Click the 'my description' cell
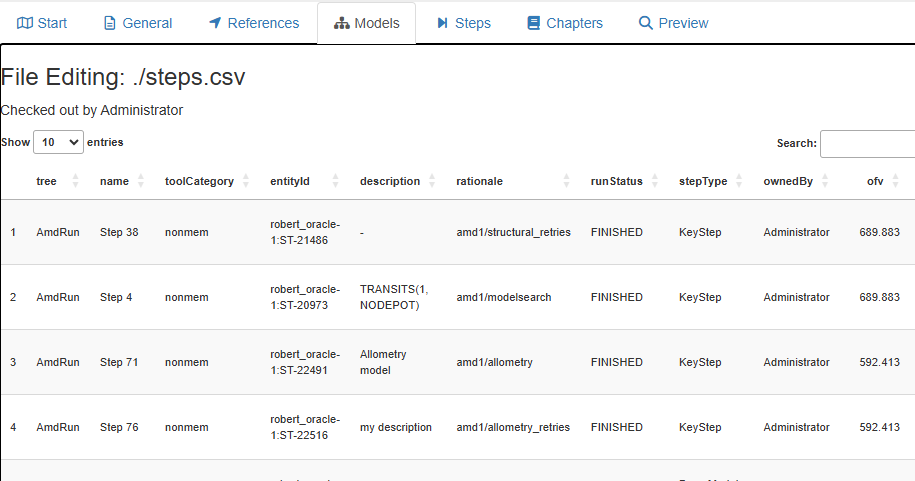The width and height of the screenshot is (915, 481). [x=396, y=427]
